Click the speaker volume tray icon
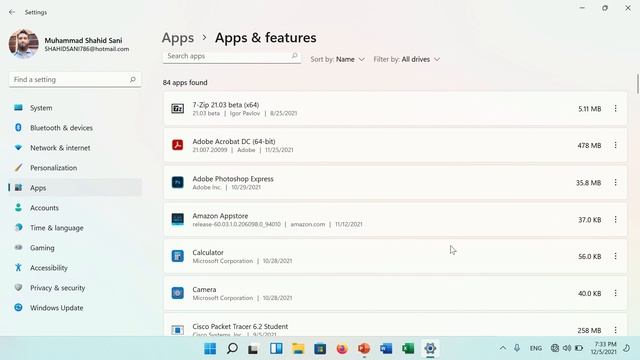 (x=567, y=348)
